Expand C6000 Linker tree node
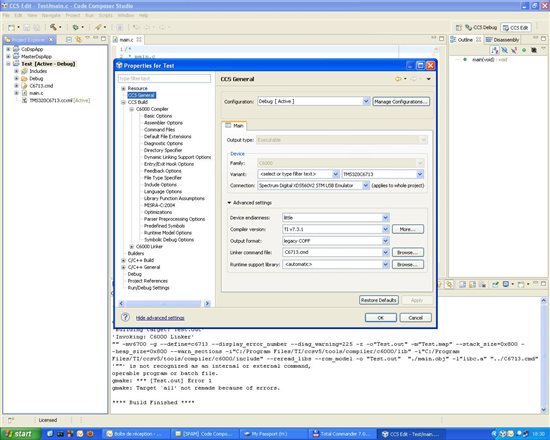 tap(132, 247)
